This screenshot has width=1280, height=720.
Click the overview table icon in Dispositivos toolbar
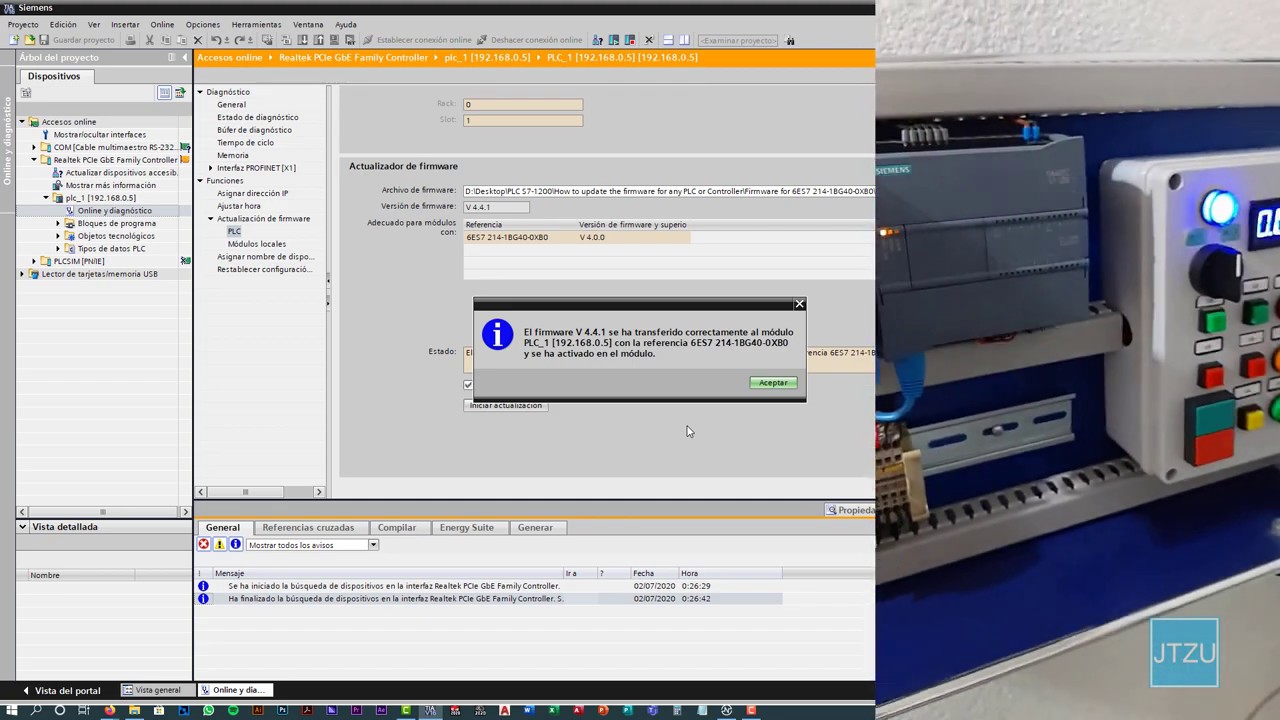165,92
